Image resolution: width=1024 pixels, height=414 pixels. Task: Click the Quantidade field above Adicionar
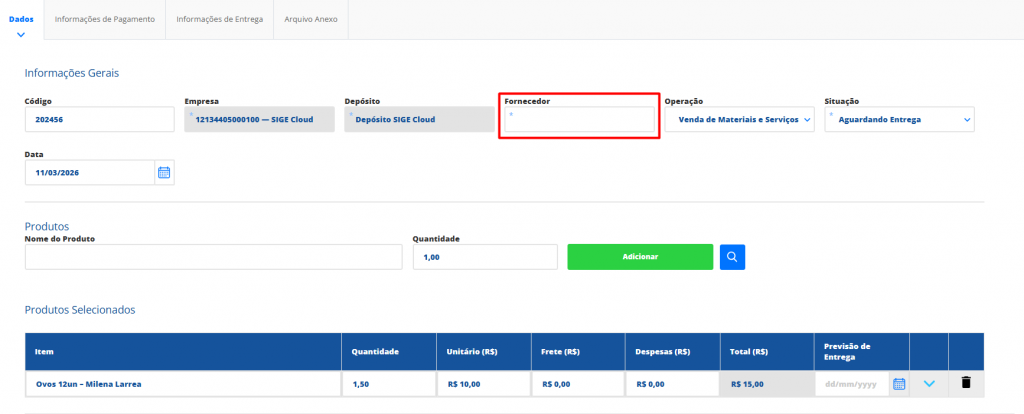(x=485, y=257)
